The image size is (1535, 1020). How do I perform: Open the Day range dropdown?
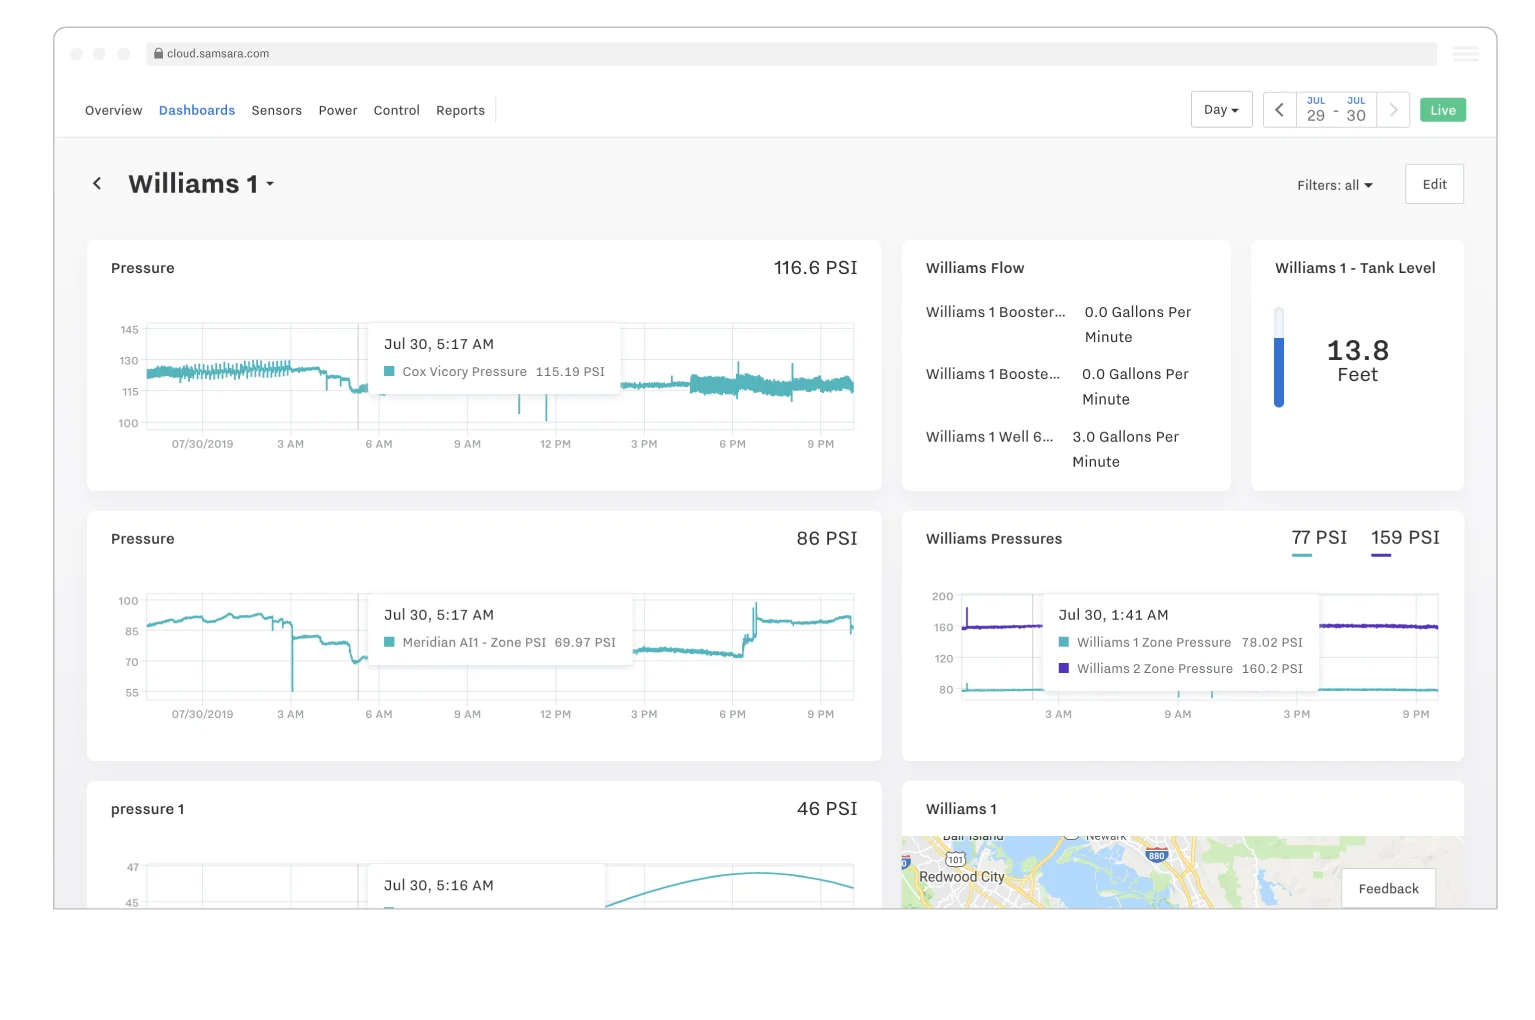tap(1221, 110)
